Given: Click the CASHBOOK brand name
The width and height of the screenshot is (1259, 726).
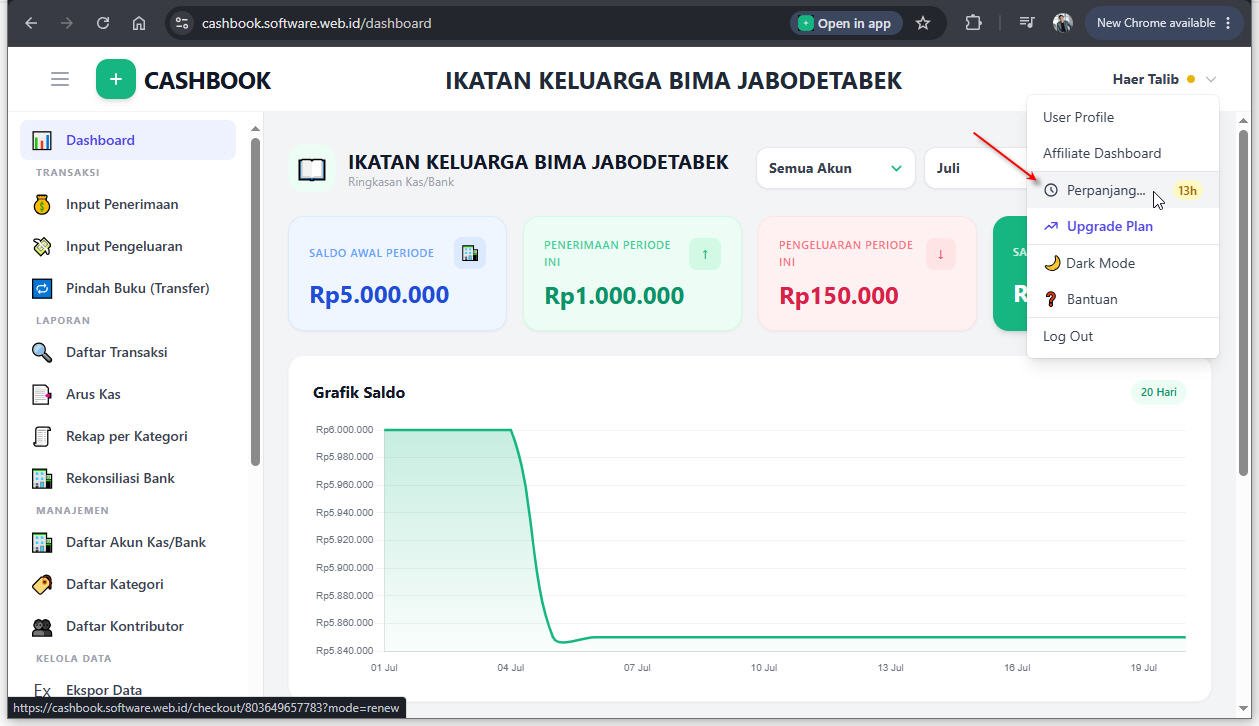Looking at the screenshot, I should click(207, 80).
